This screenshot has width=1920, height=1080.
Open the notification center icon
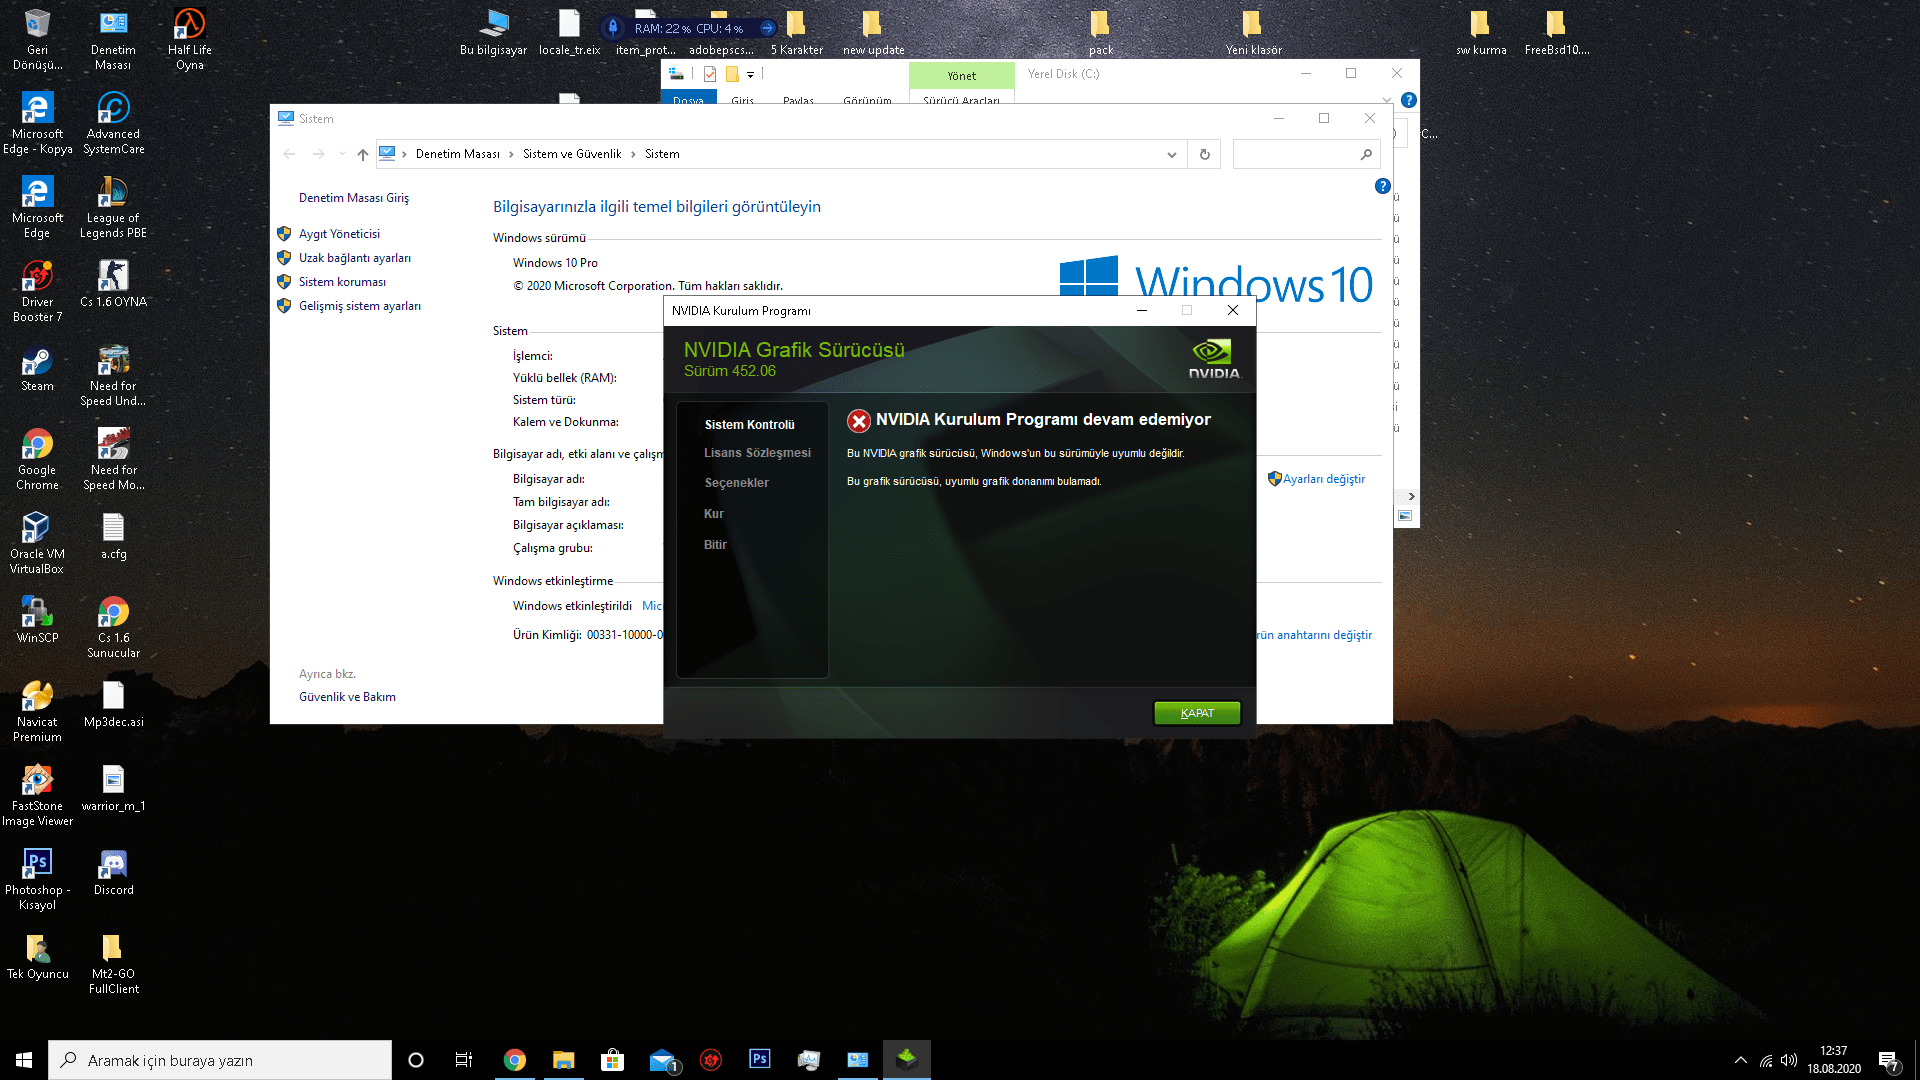(x=1888, y=1060)
